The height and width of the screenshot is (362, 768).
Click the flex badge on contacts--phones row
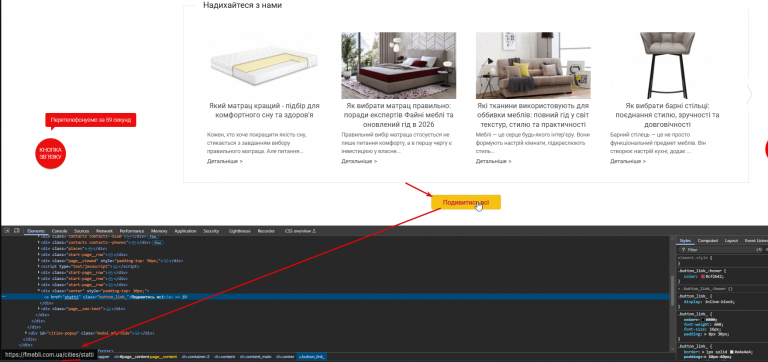[158, 242]
